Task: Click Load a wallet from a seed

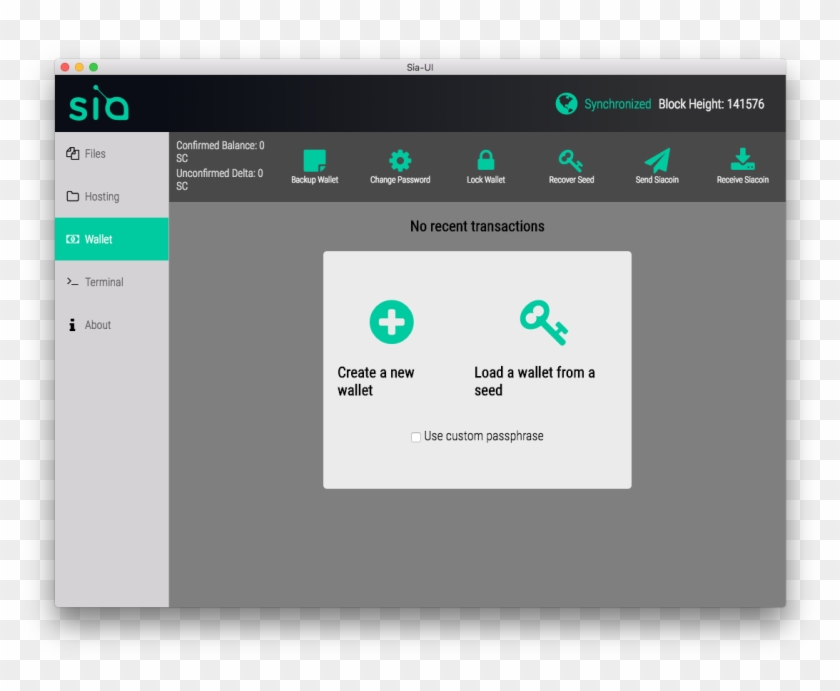Action: point(534,381)
